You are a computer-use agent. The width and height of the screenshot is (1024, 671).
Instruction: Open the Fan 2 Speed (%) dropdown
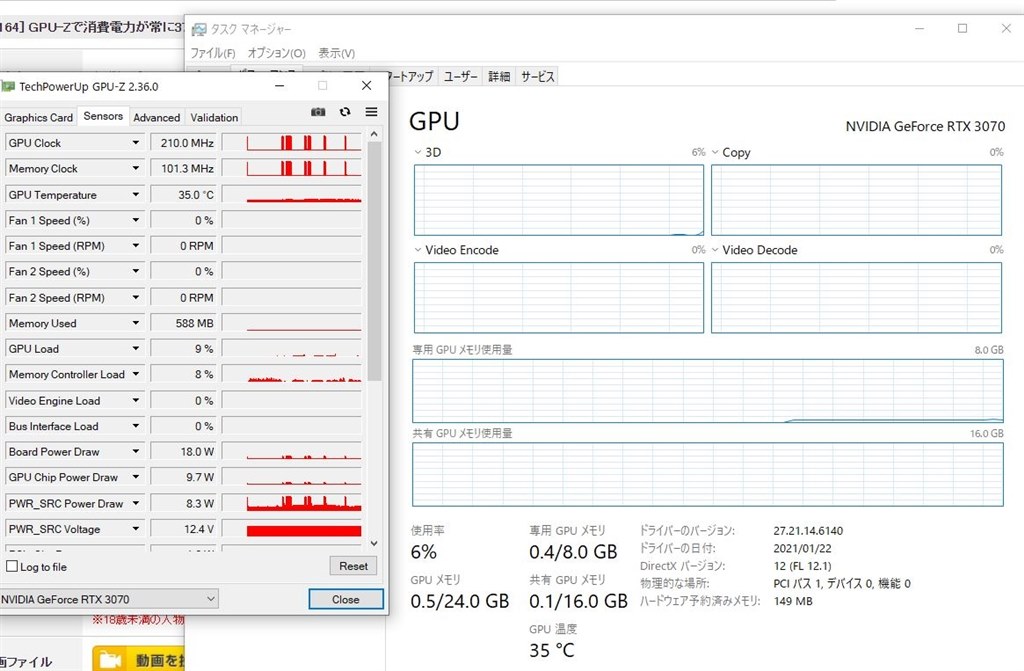[135, 271]
